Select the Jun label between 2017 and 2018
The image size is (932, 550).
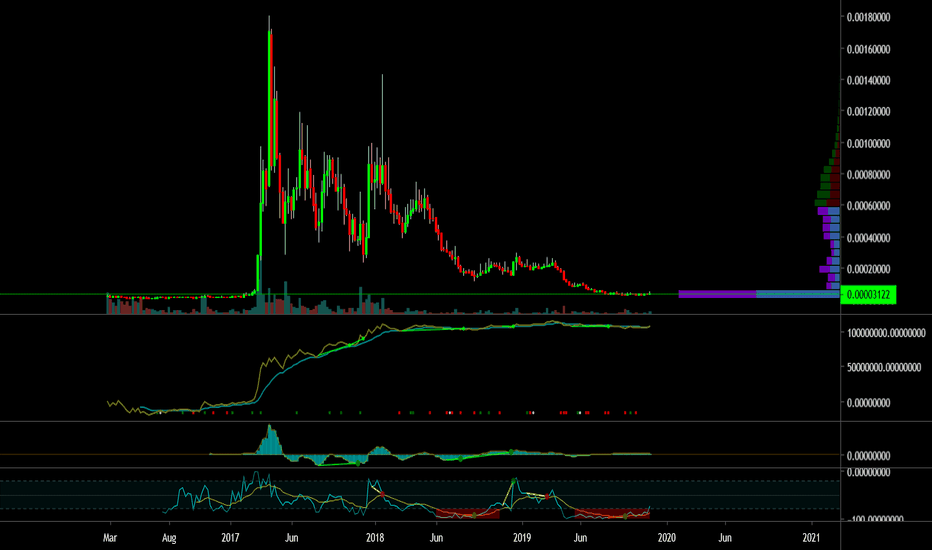tap(291, 538)
